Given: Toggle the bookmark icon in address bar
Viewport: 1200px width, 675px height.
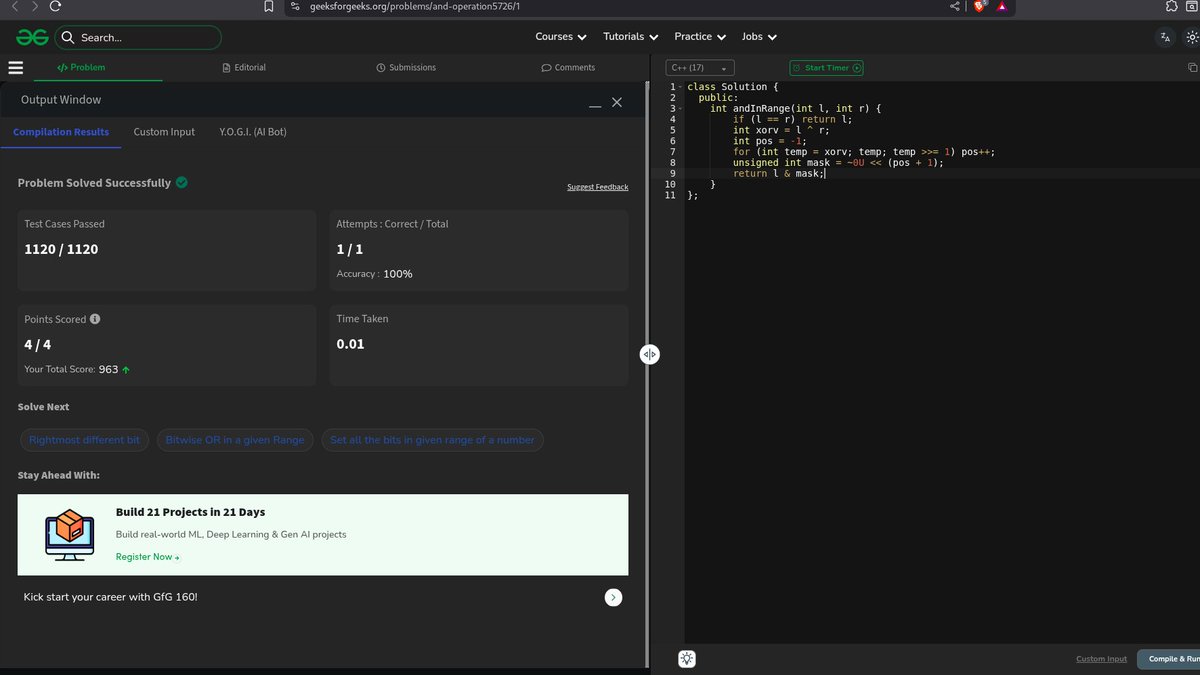Looking at the screenshot, I should pyautogui.click(x=267, y=7).
